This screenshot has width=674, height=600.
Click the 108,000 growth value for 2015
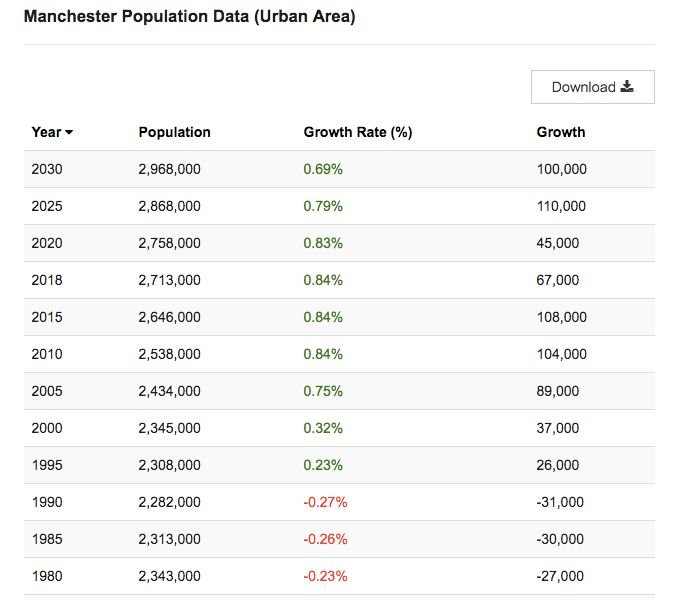(561, 317)
